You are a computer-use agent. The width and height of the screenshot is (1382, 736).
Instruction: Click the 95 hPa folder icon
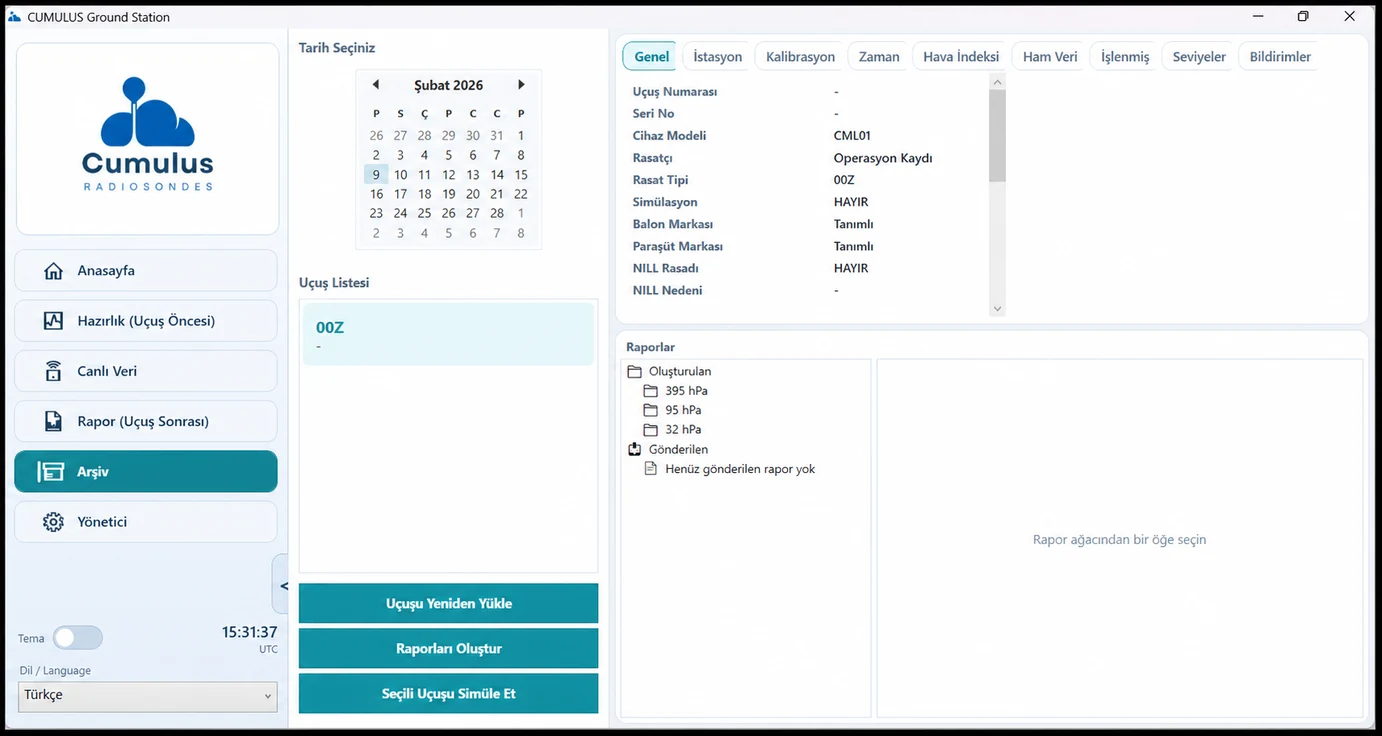pos(651,410)
